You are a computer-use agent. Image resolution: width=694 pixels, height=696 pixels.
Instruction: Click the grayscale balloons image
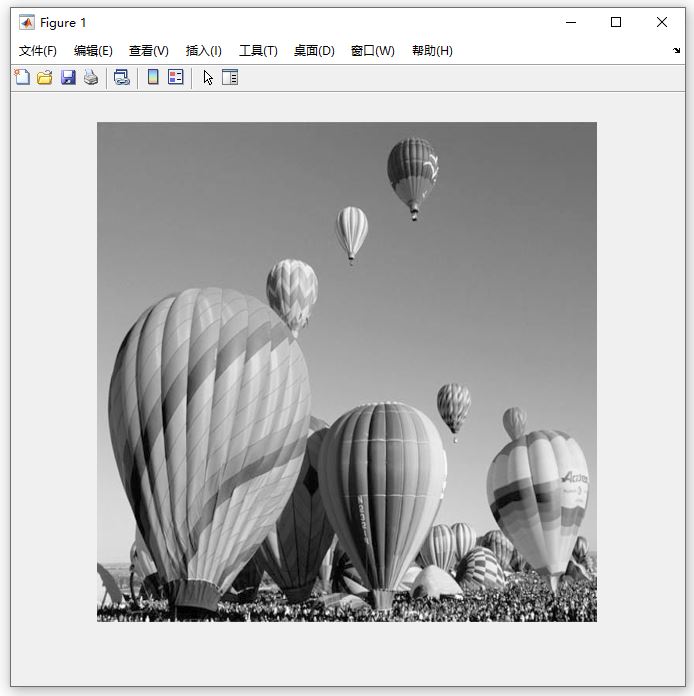[347, 372]
